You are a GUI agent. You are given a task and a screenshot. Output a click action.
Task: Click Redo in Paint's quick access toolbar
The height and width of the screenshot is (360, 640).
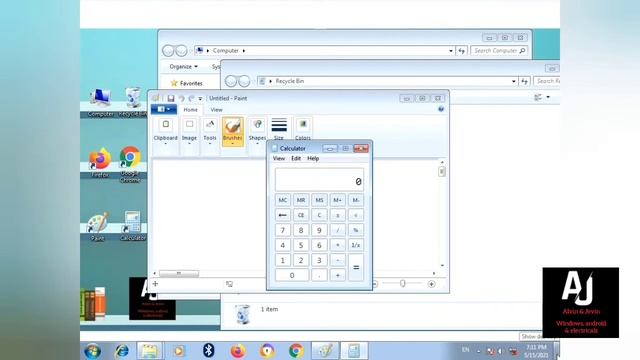click(191, 98)
